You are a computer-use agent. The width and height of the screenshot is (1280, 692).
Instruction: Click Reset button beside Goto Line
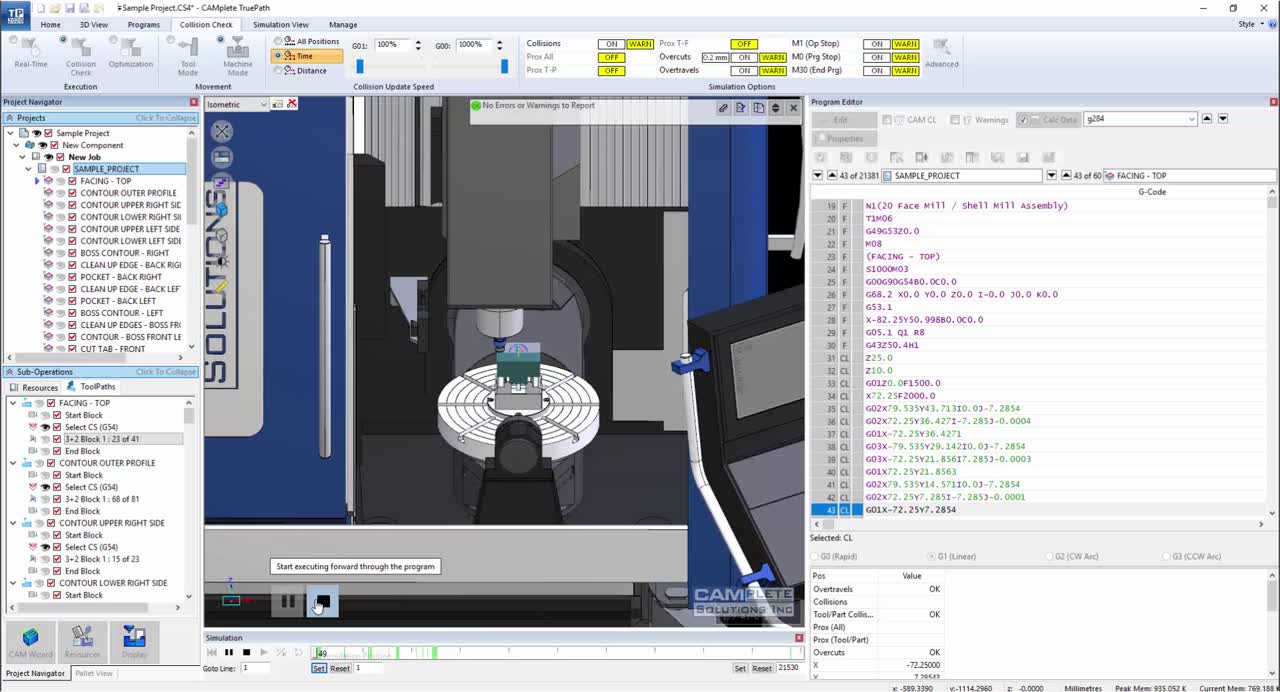340,668
